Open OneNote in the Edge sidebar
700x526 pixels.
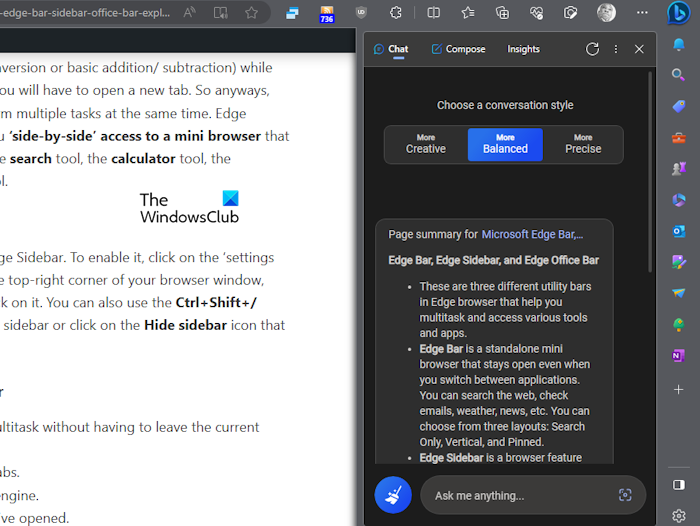point(679,356)
